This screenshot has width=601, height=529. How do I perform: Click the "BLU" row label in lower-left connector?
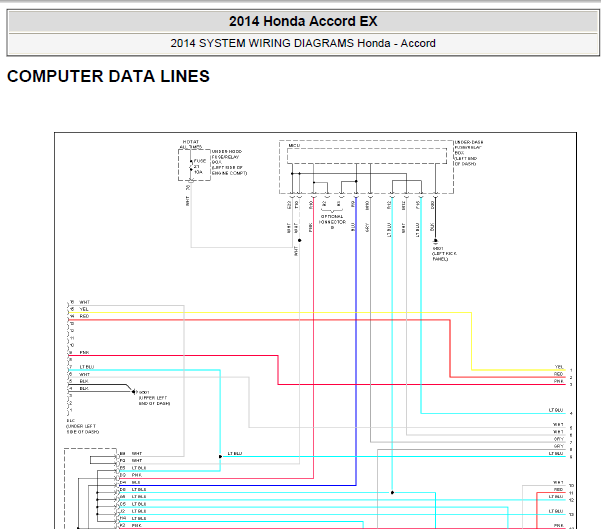click(136, 482)
